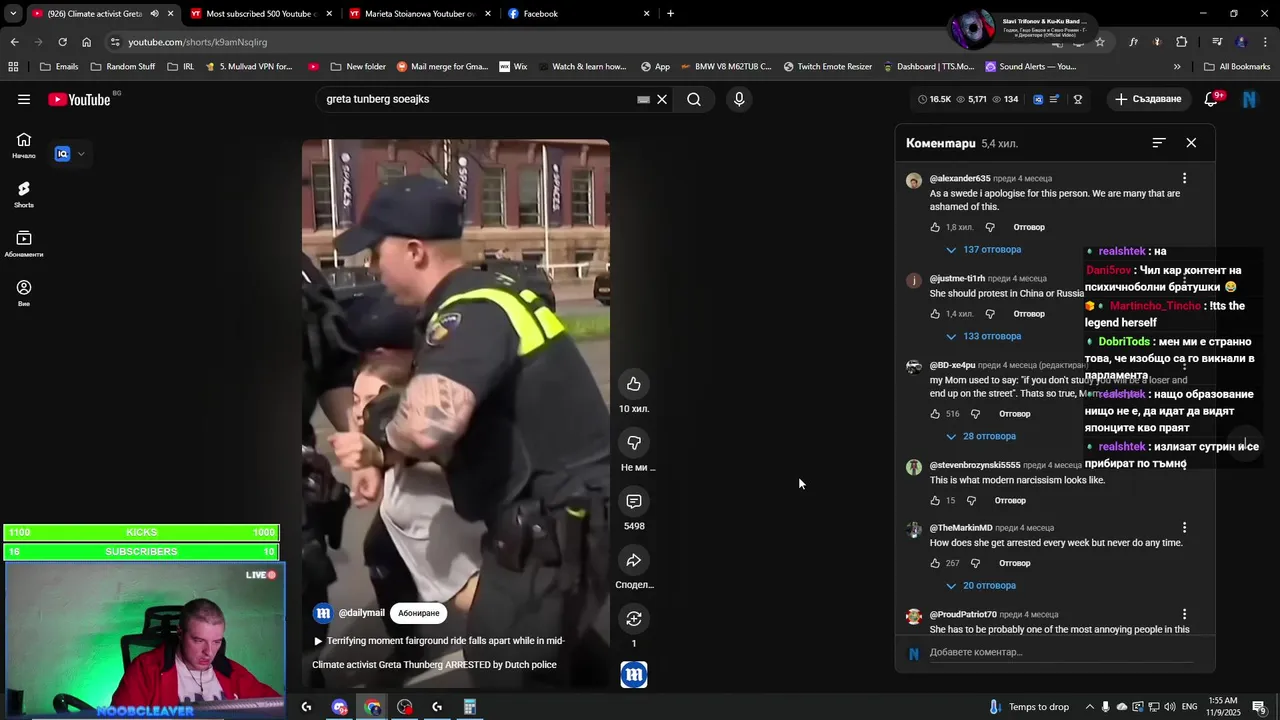Viewport: 1280px width, 720px height.
Task: Like the comment by @stevenbrozynski5555
Action: tap(935, 501)
